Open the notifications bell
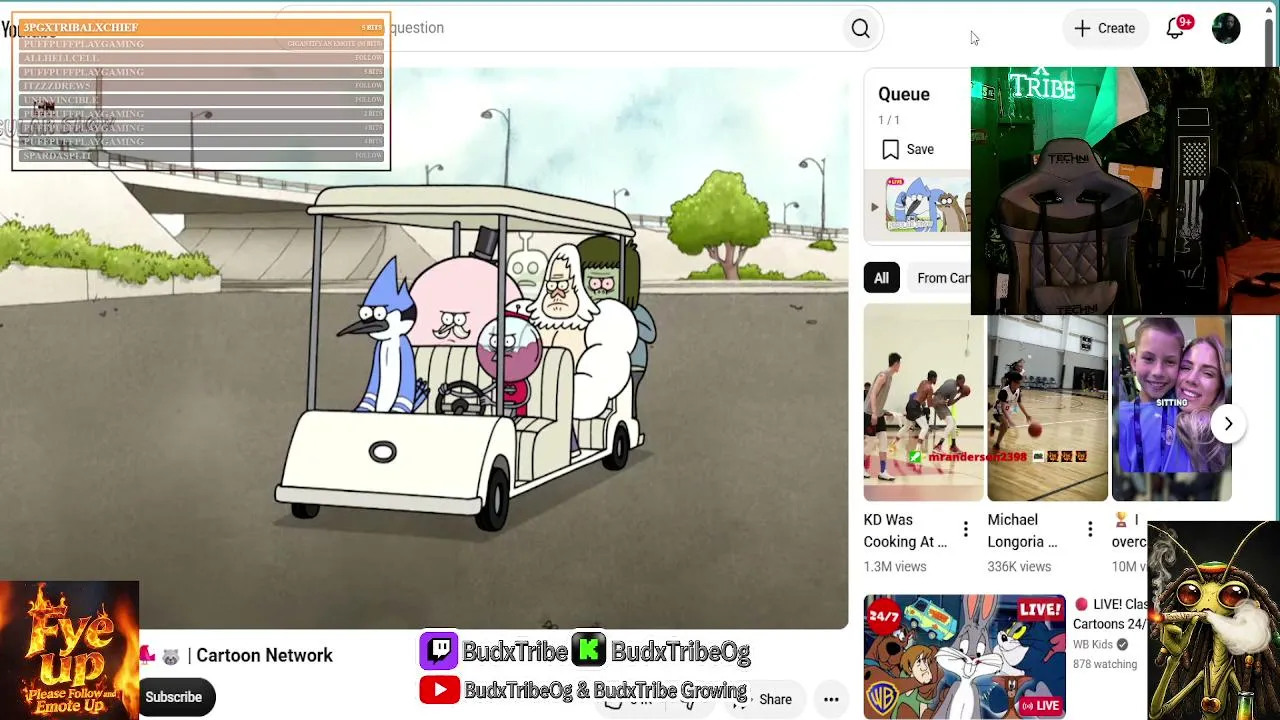This screenshot has width=1280, height=720. 1176,28
